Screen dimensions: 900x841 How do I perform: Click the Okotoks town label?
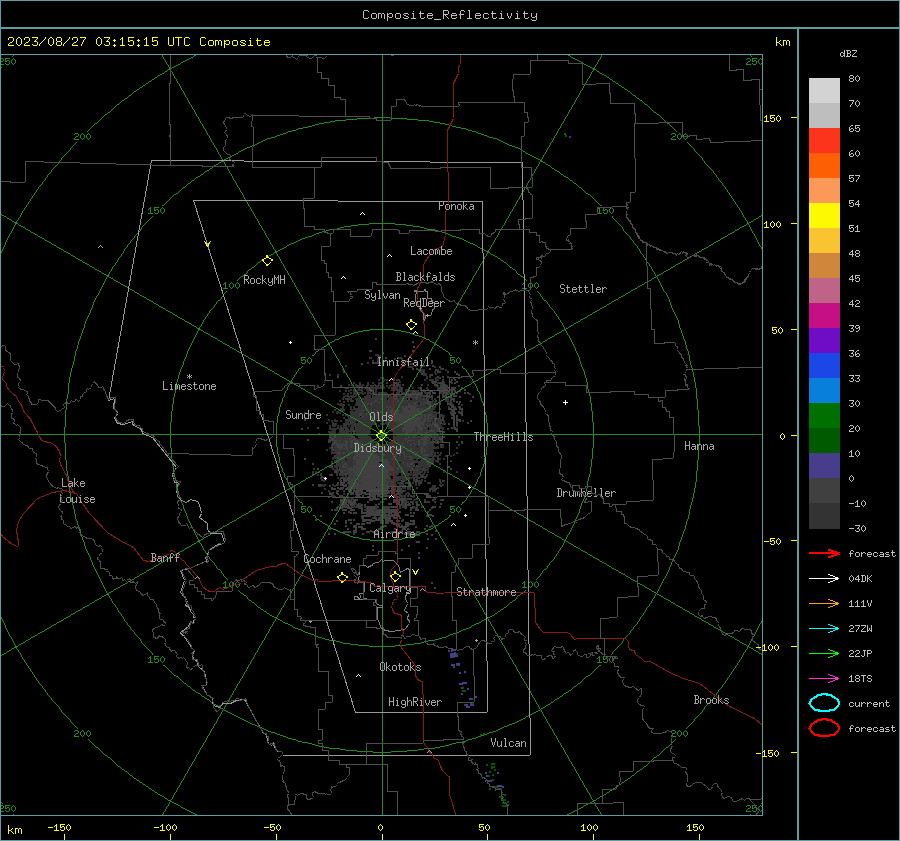coord(400,667)
